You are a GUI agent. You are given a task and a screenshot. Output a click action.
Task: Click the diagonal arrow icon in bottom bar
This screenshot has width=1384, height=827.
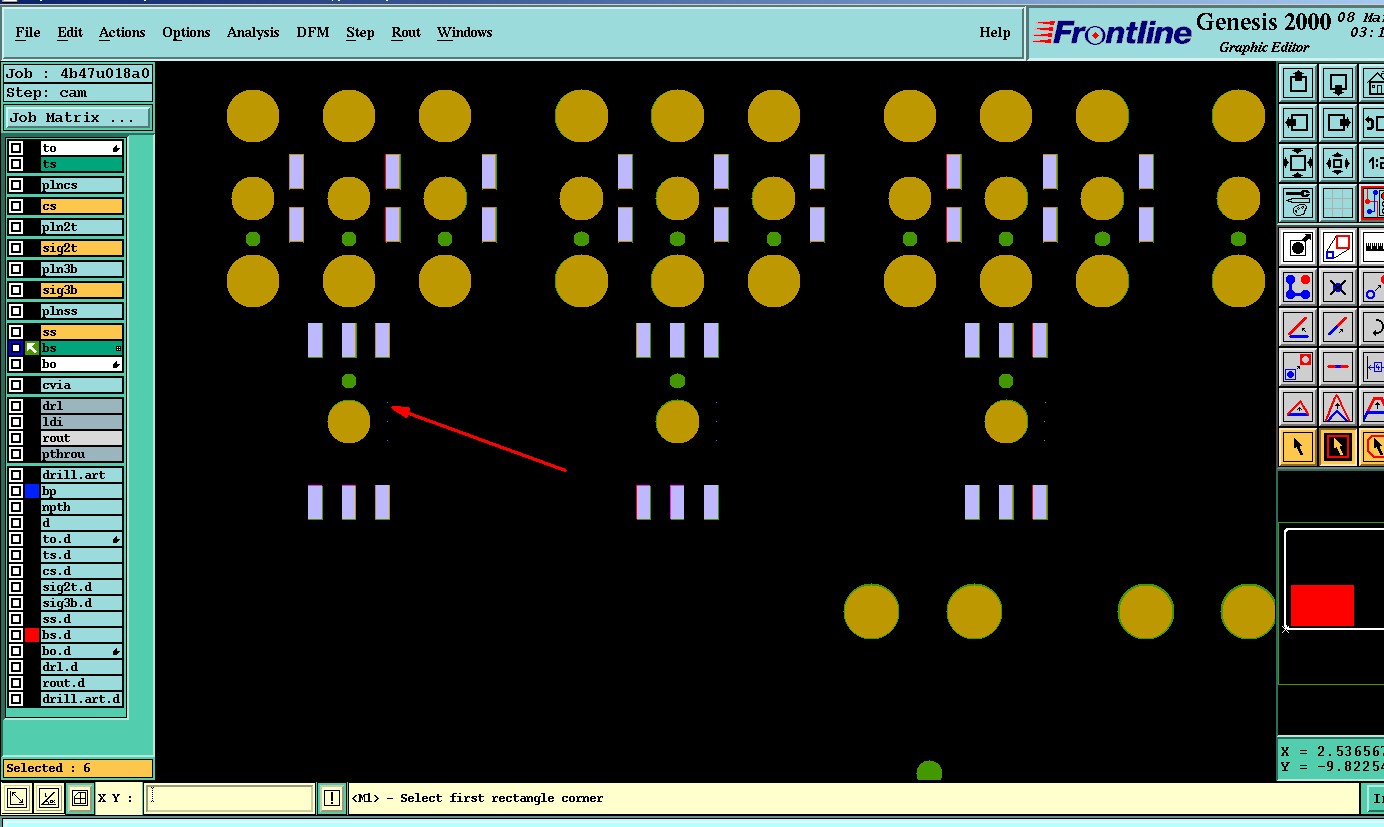pos(17,798)
